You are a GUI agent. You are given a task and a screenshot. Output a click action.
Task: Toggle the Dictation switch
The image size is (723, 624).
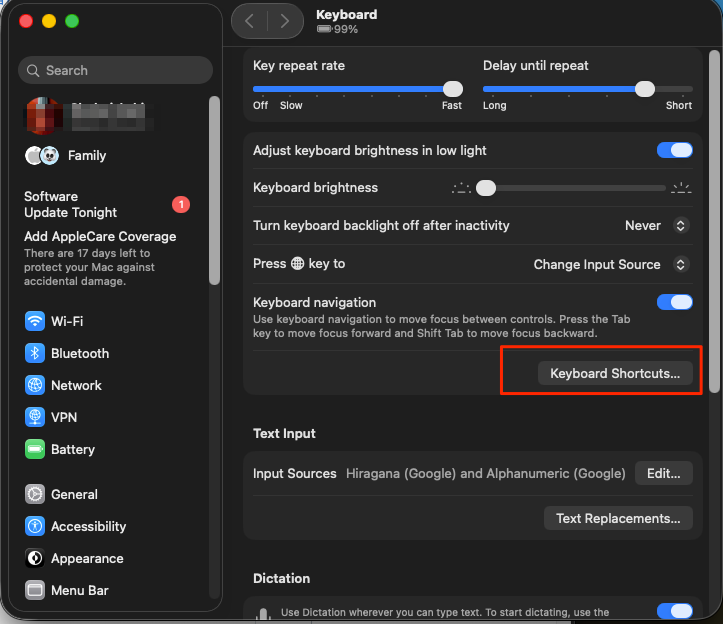(675, 611)
